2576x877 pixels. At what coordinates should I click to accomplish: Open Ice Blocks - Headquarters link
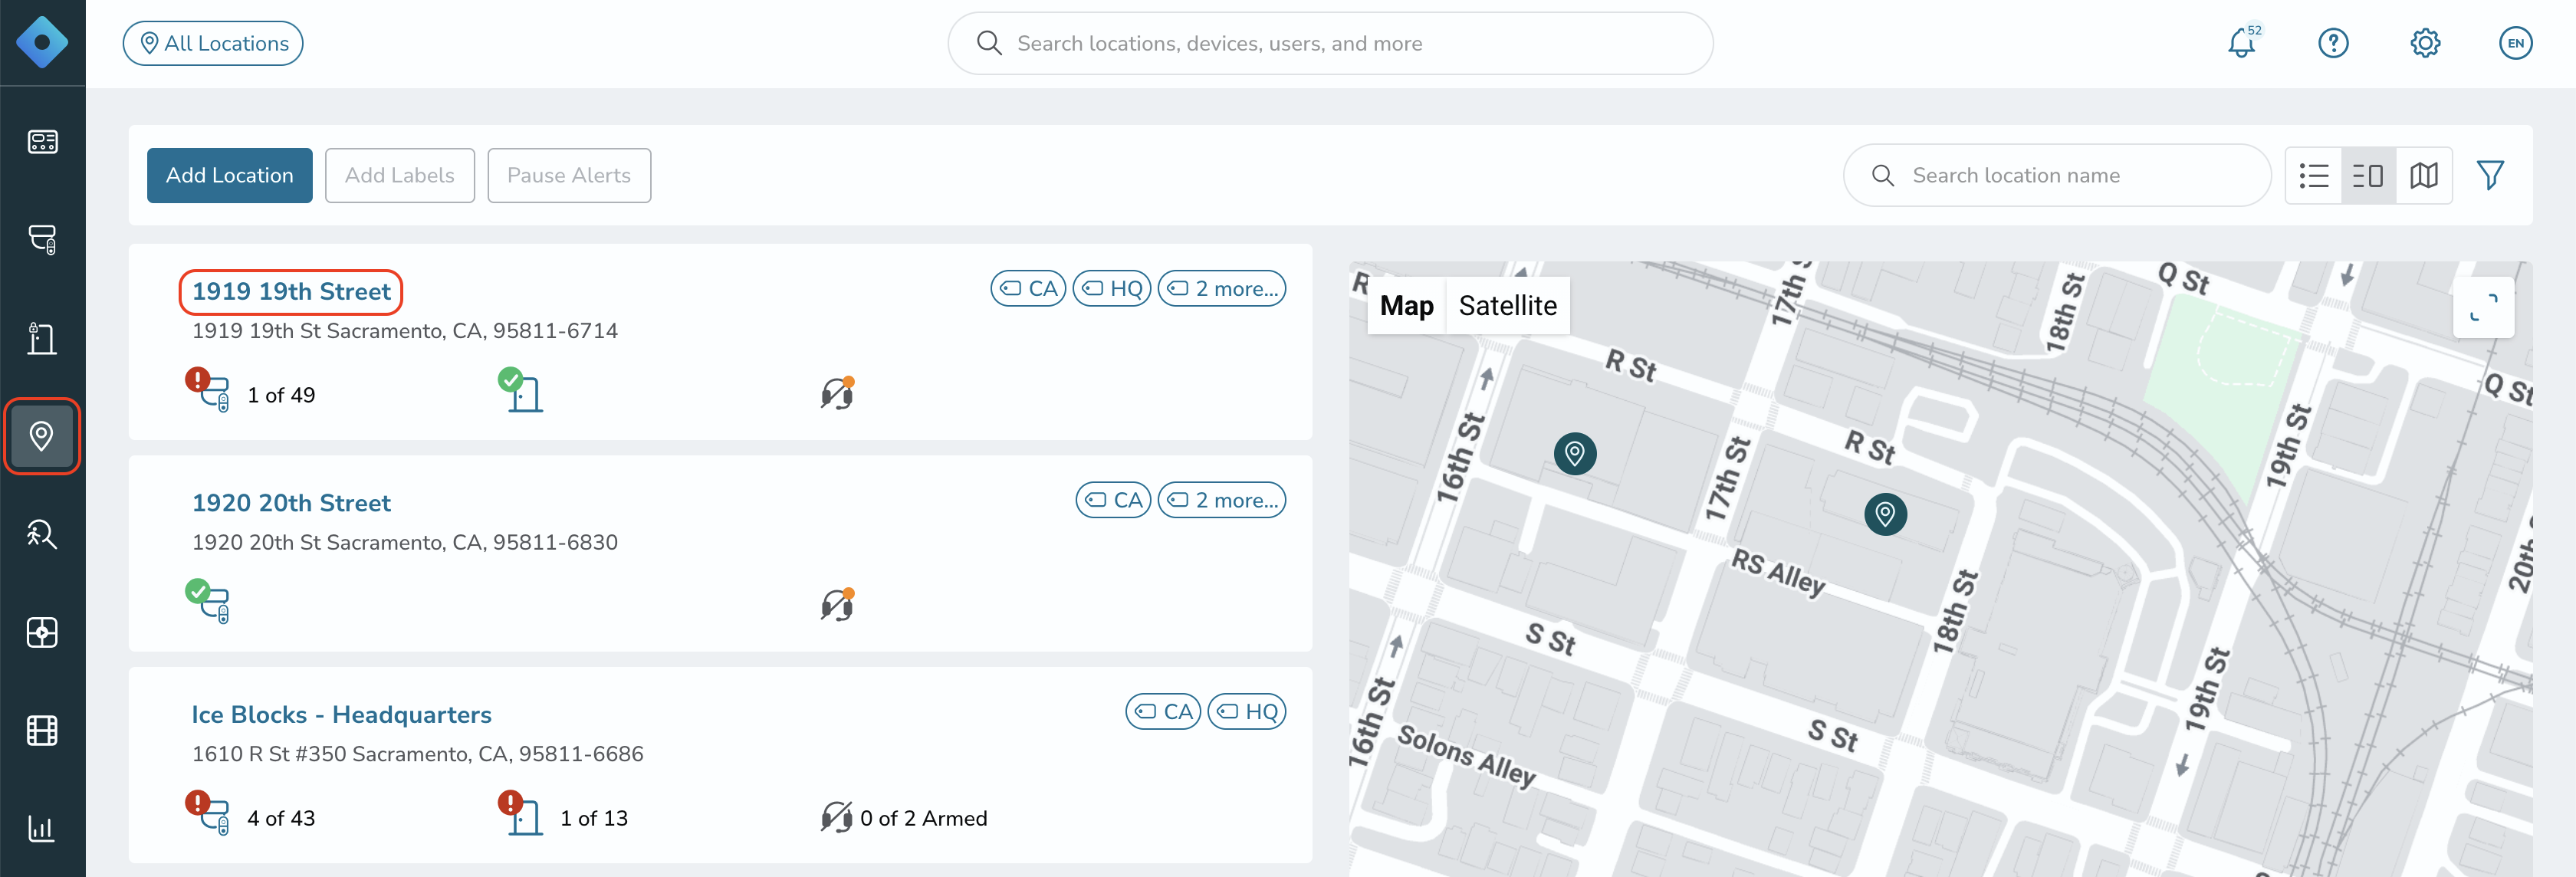(x=342, y=715)
